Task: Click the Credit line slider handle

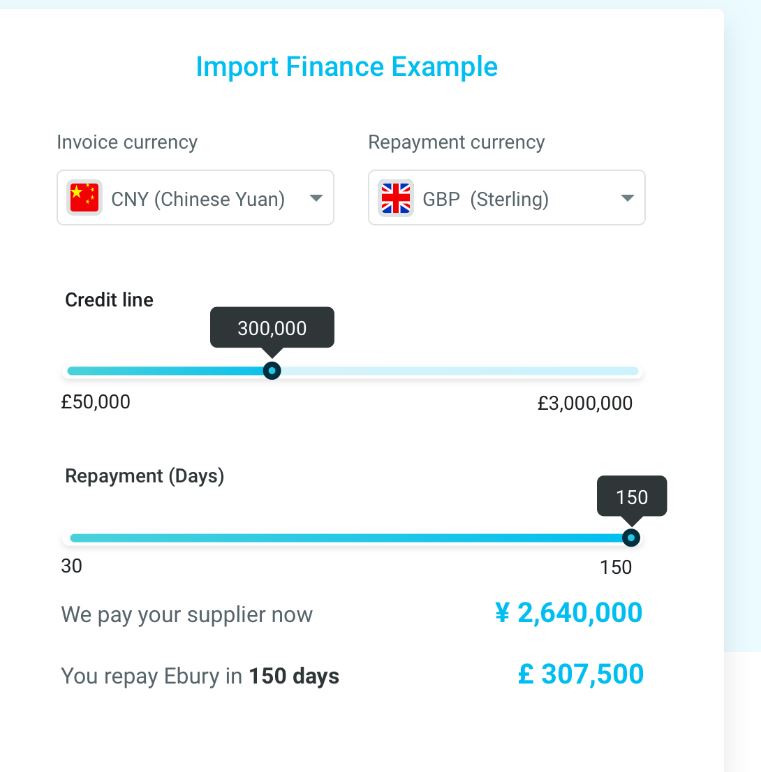Action: [x=272, y=371]
